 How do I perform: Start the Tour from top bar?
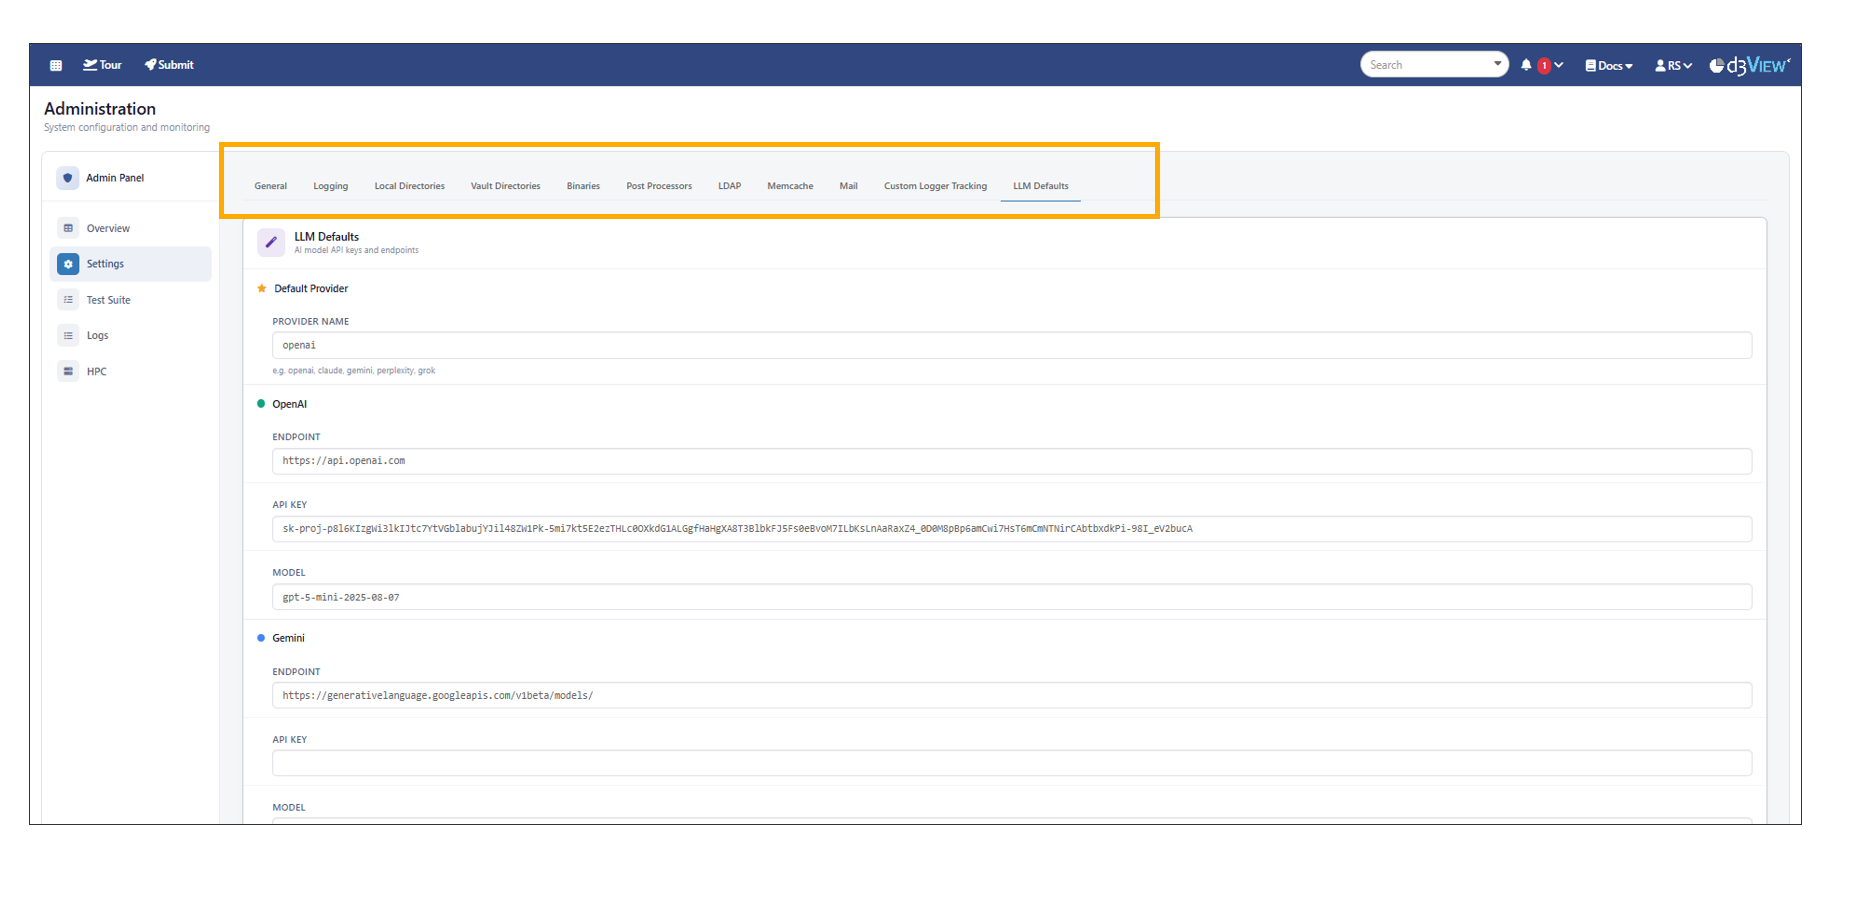pyautogui.click(x=102, y=65)
